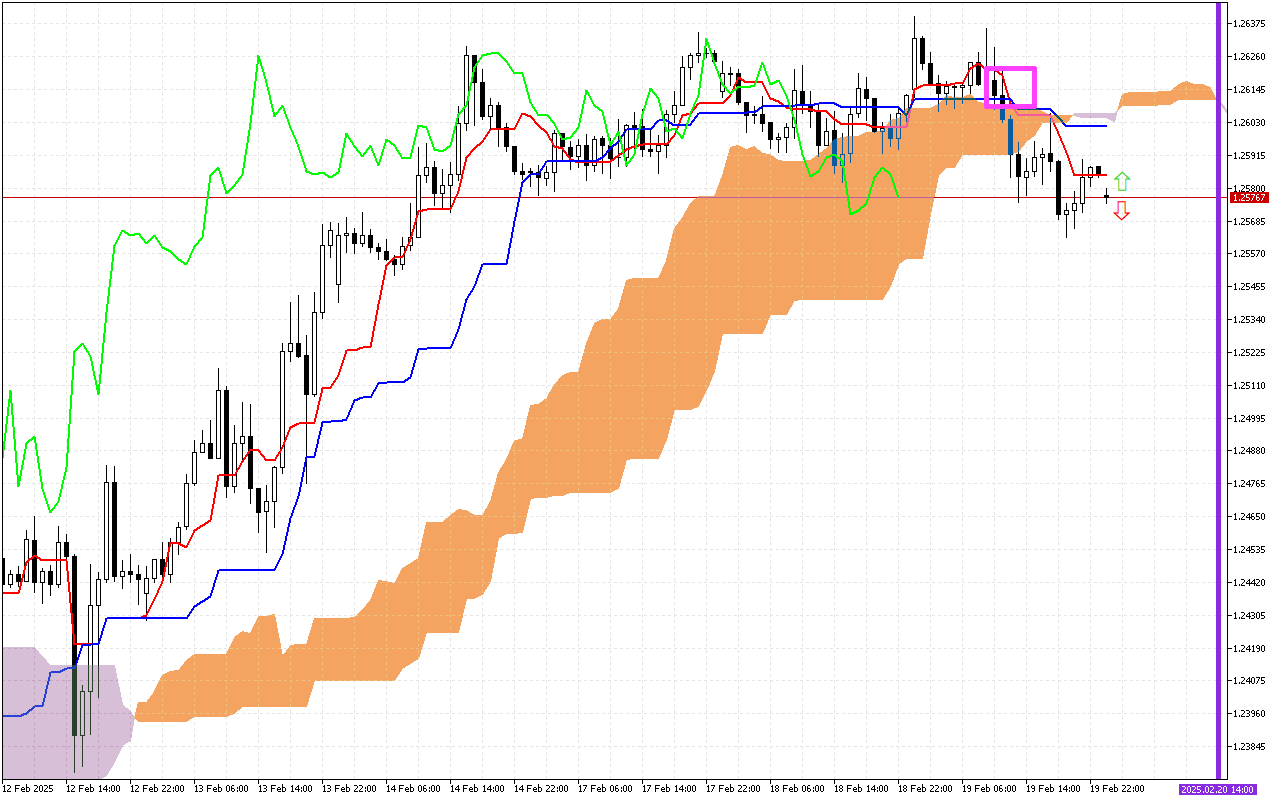Click price level 1.25915 on axis

pyautogui.click(x=1250, y=155)
